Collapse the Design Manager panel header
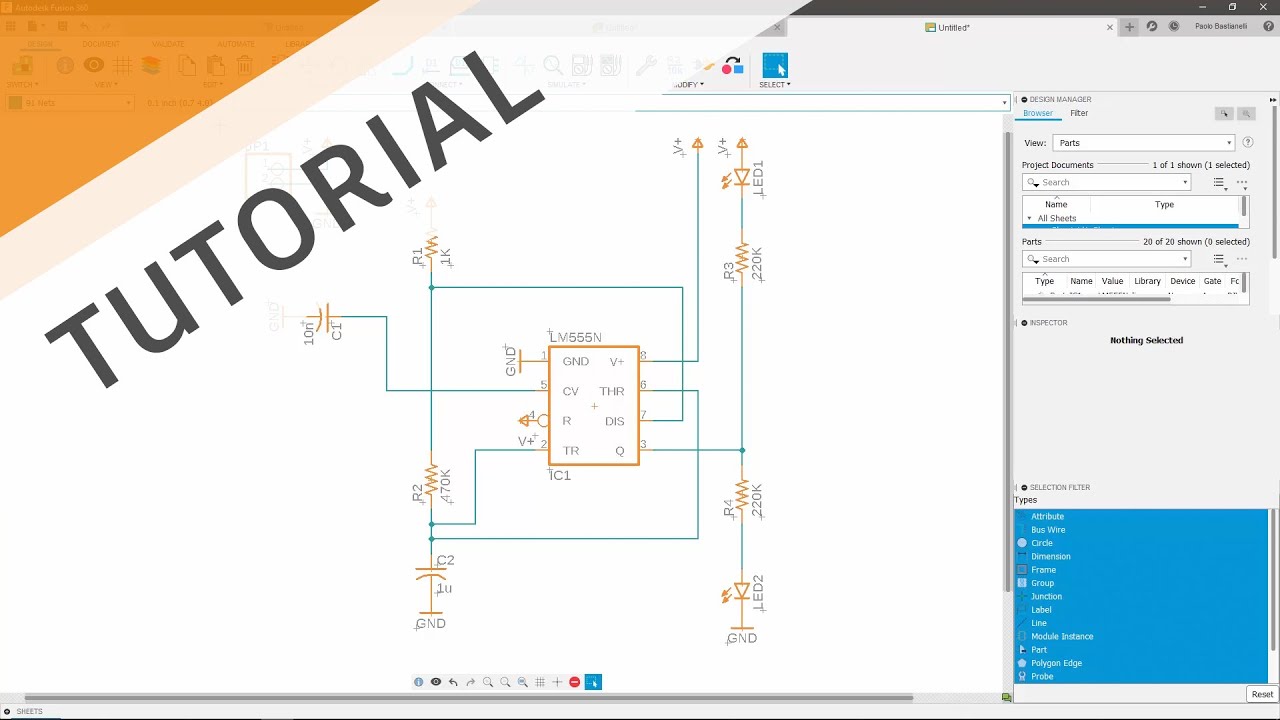The image size is (1280, 720). [x=1024, y=99]
